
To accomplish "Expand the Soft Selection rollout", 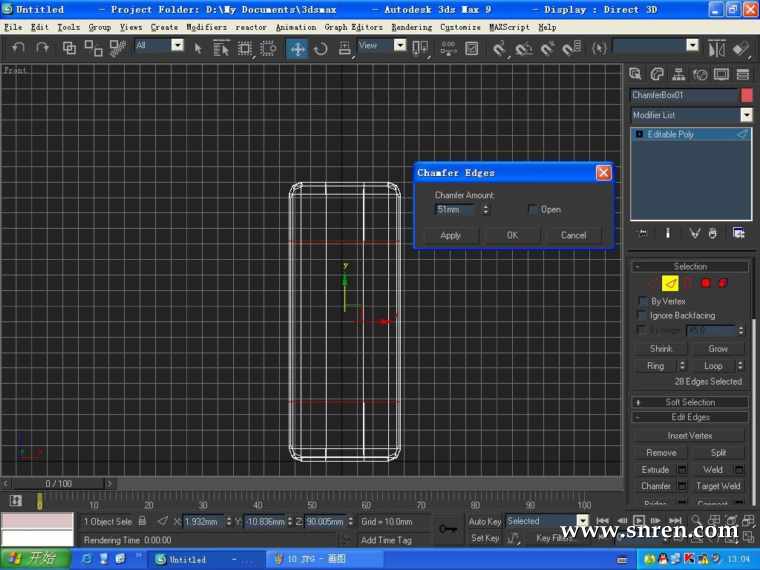I will pyautogui.click(x=690, y=402).
